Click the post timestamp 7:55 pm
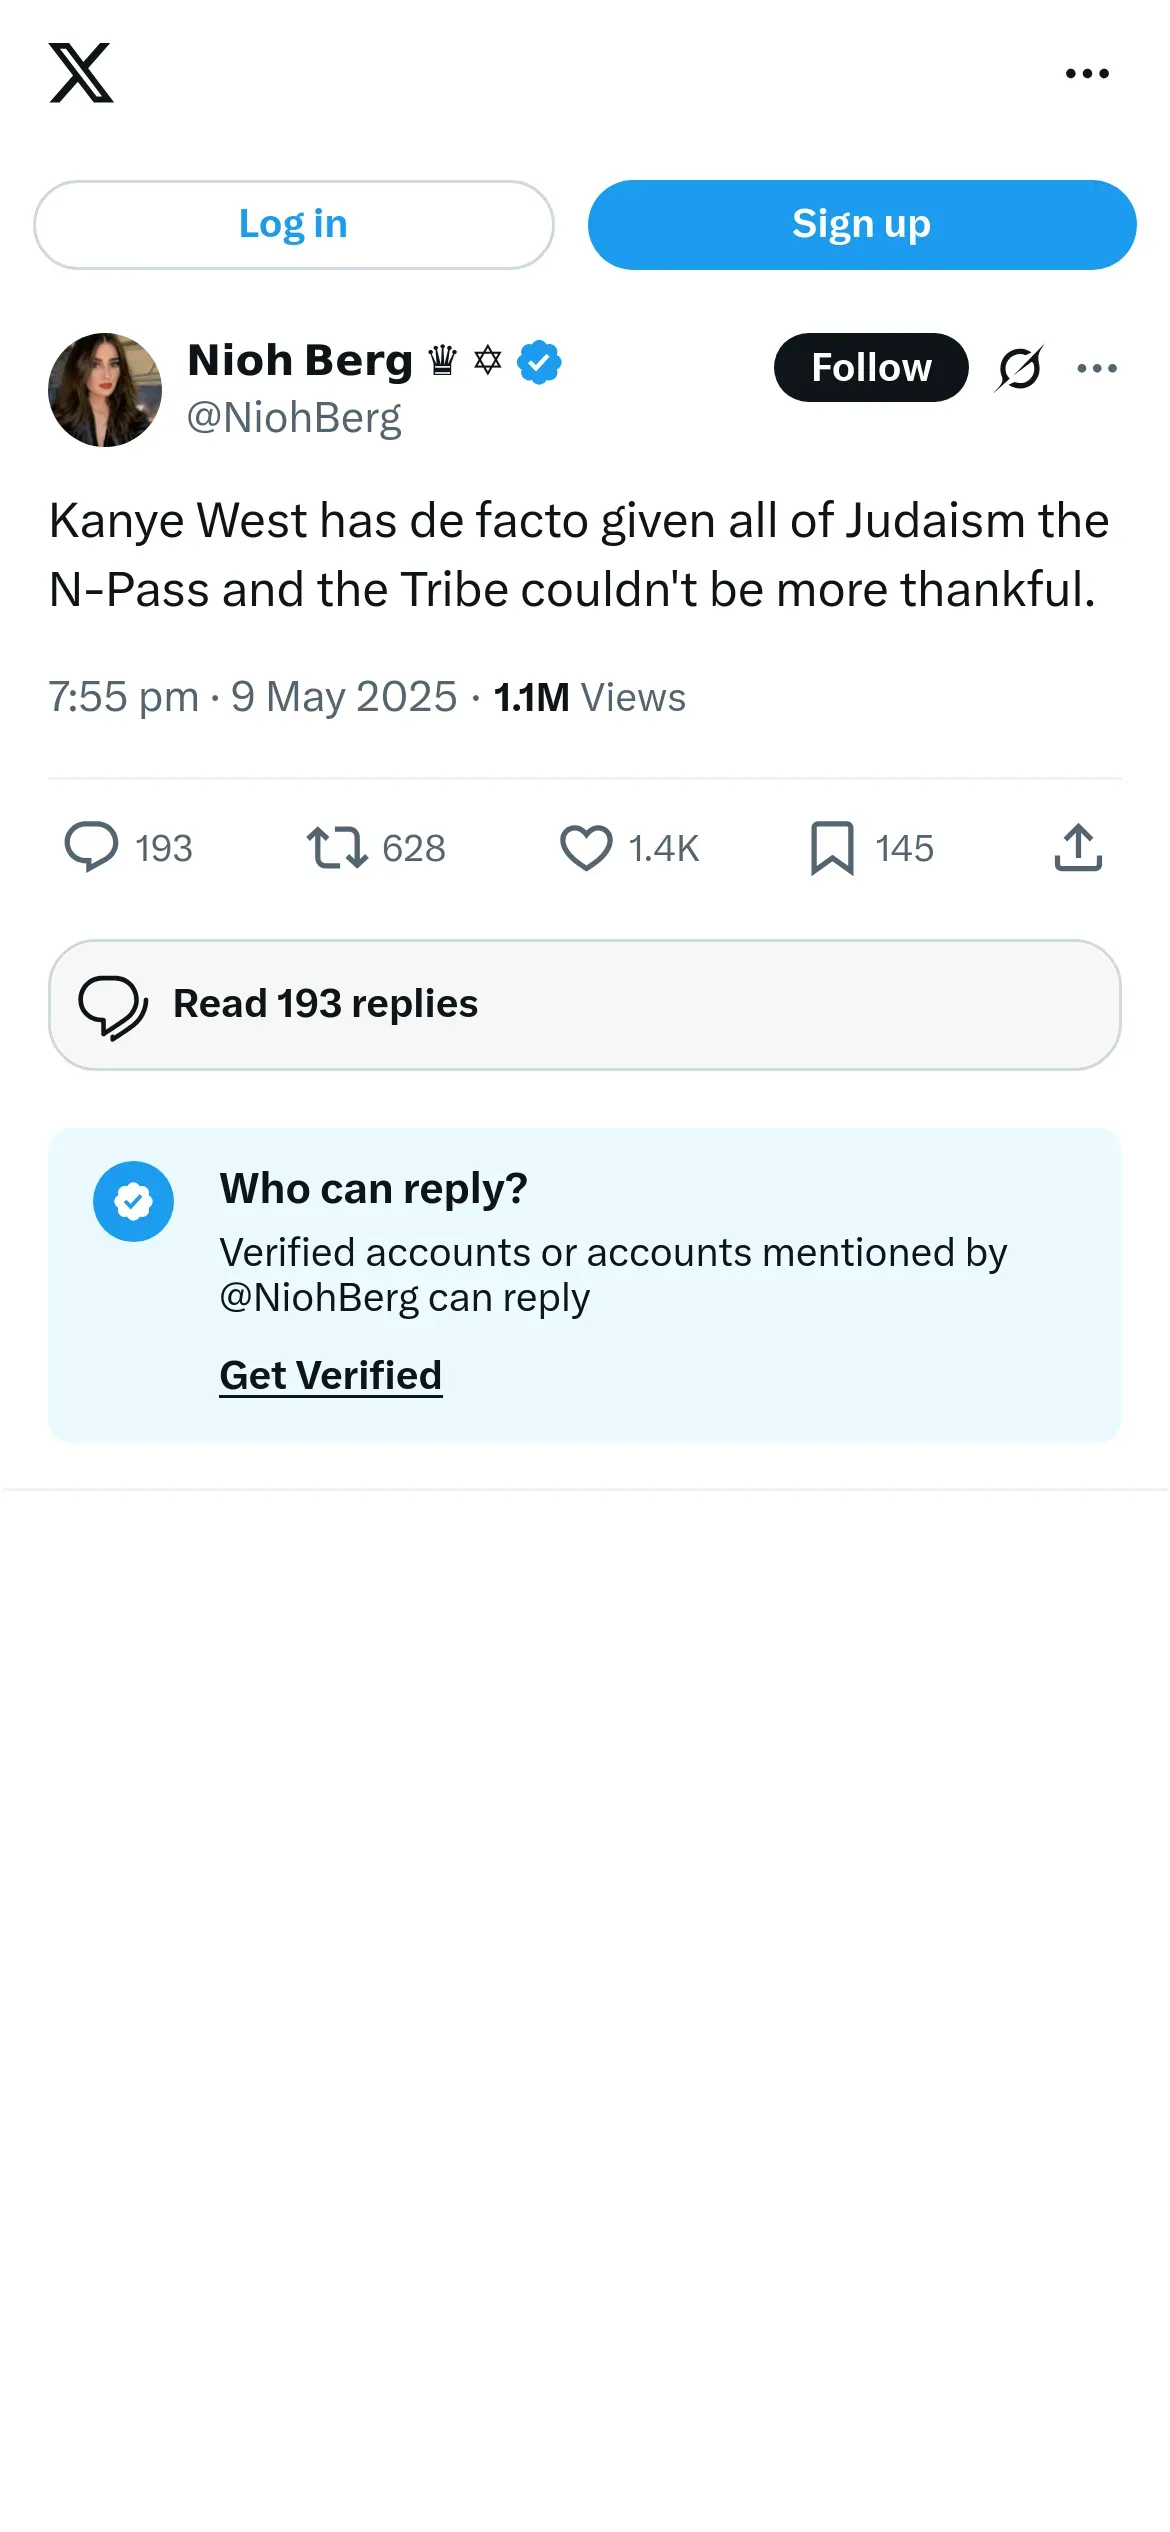 (x=124, y=698)
